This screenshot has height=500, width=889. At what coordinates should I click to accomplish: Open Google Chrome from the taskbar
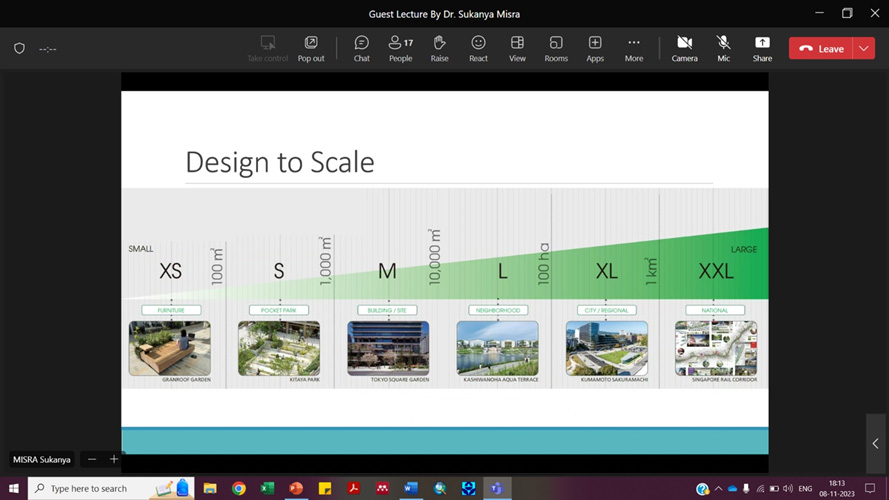239,488
